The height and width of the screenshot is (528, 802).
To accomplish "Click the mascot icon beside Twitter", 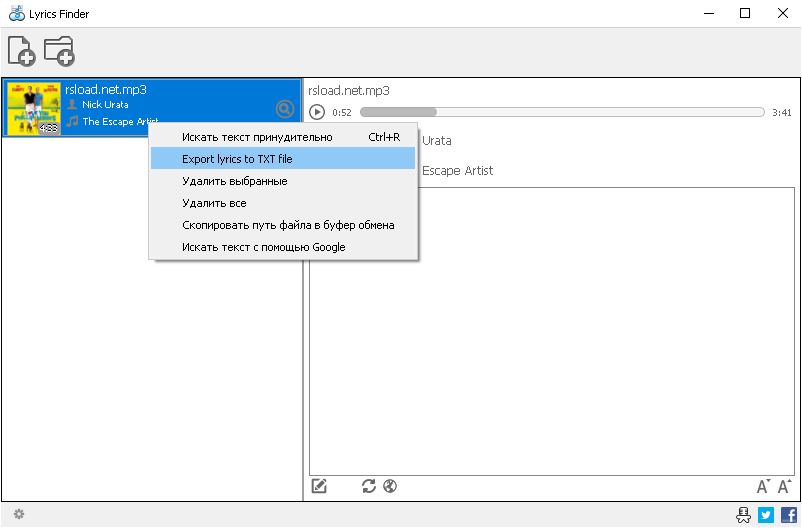I will (x=743, y=515).
